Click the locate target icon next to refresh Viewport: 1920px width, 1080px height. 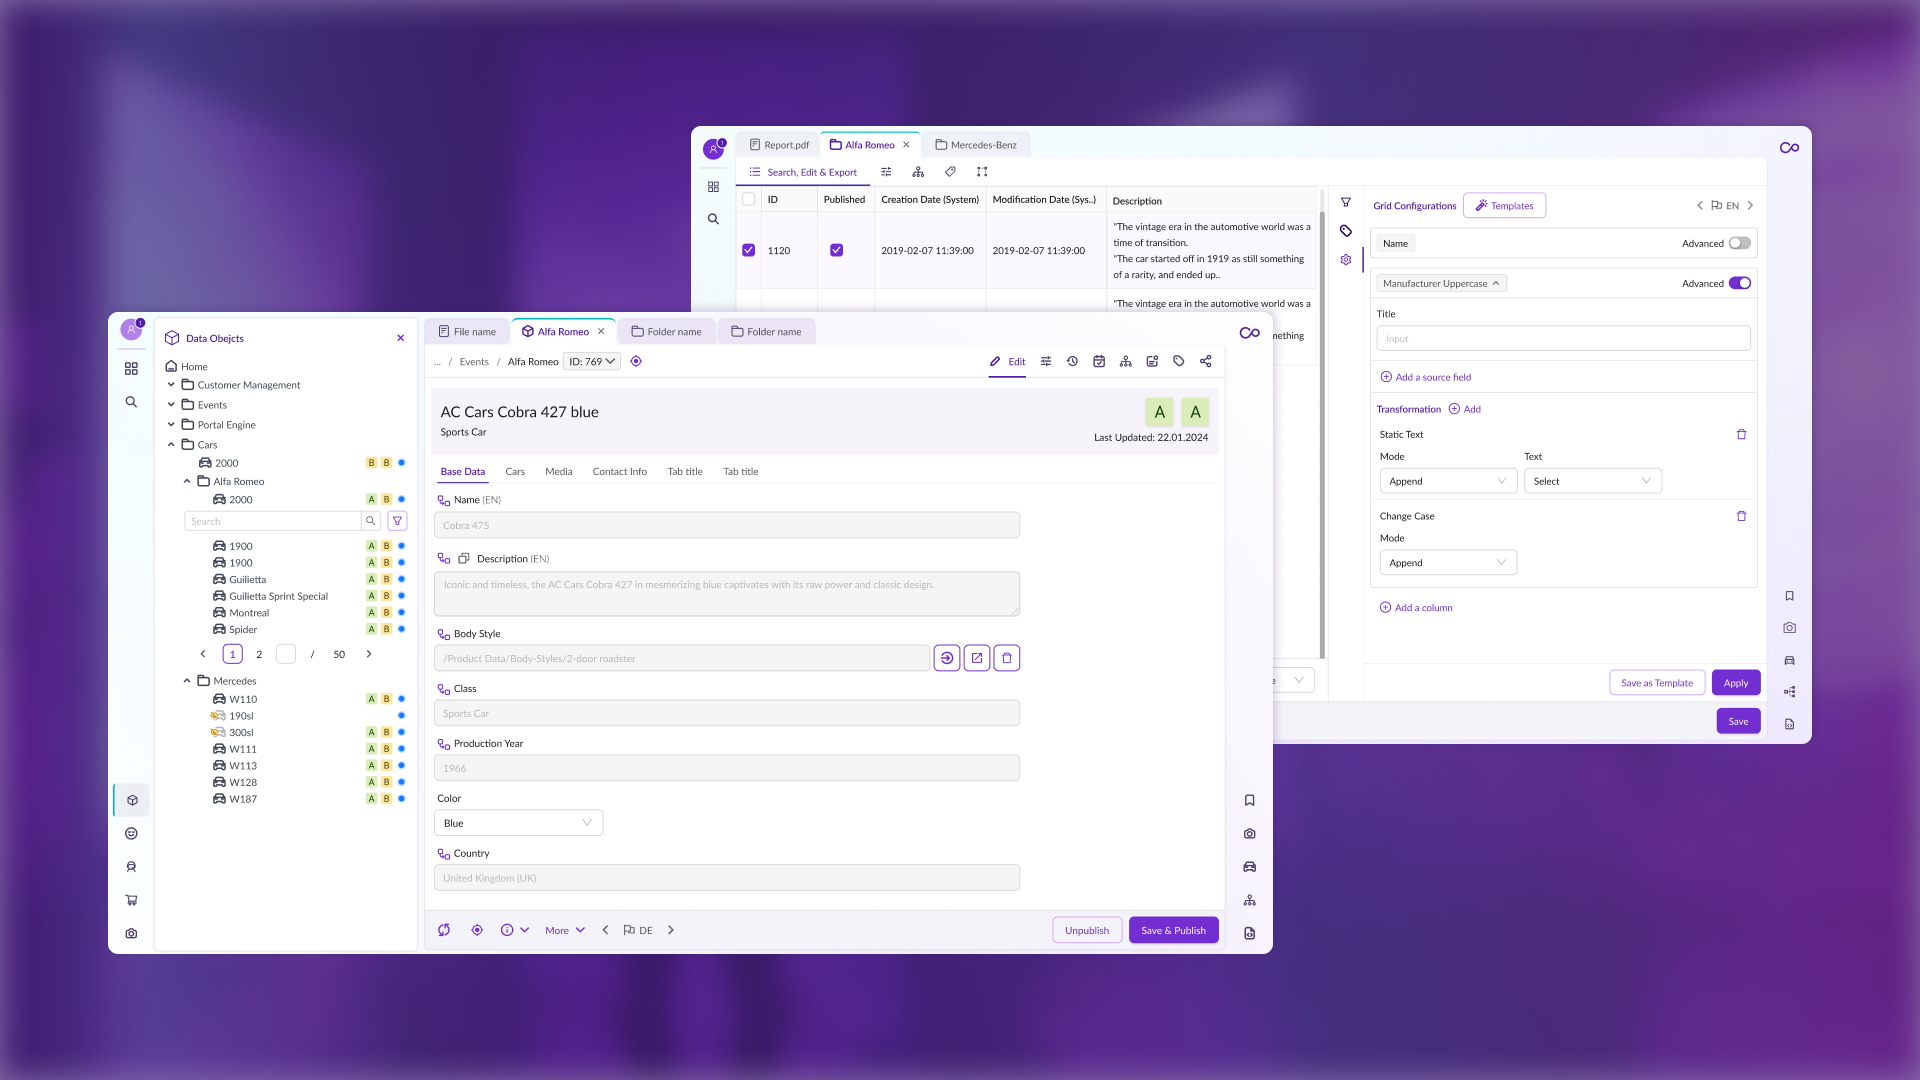[477, 929]
